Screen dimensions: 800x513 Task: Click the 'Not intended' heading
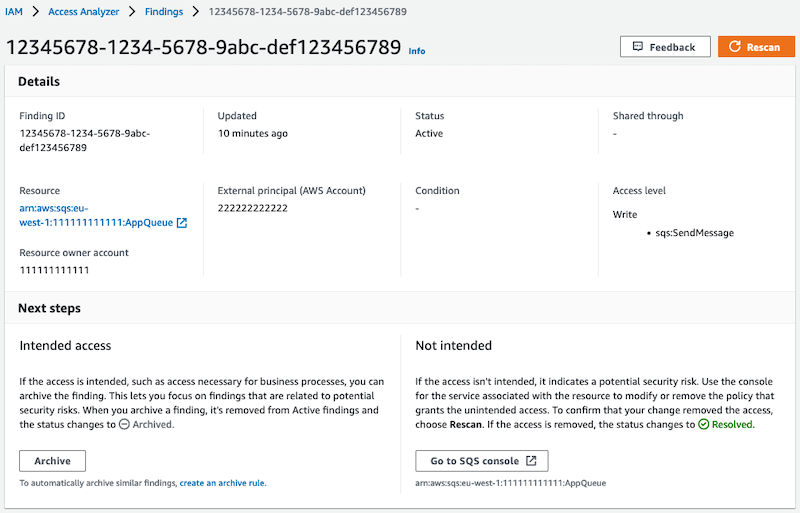454,346
